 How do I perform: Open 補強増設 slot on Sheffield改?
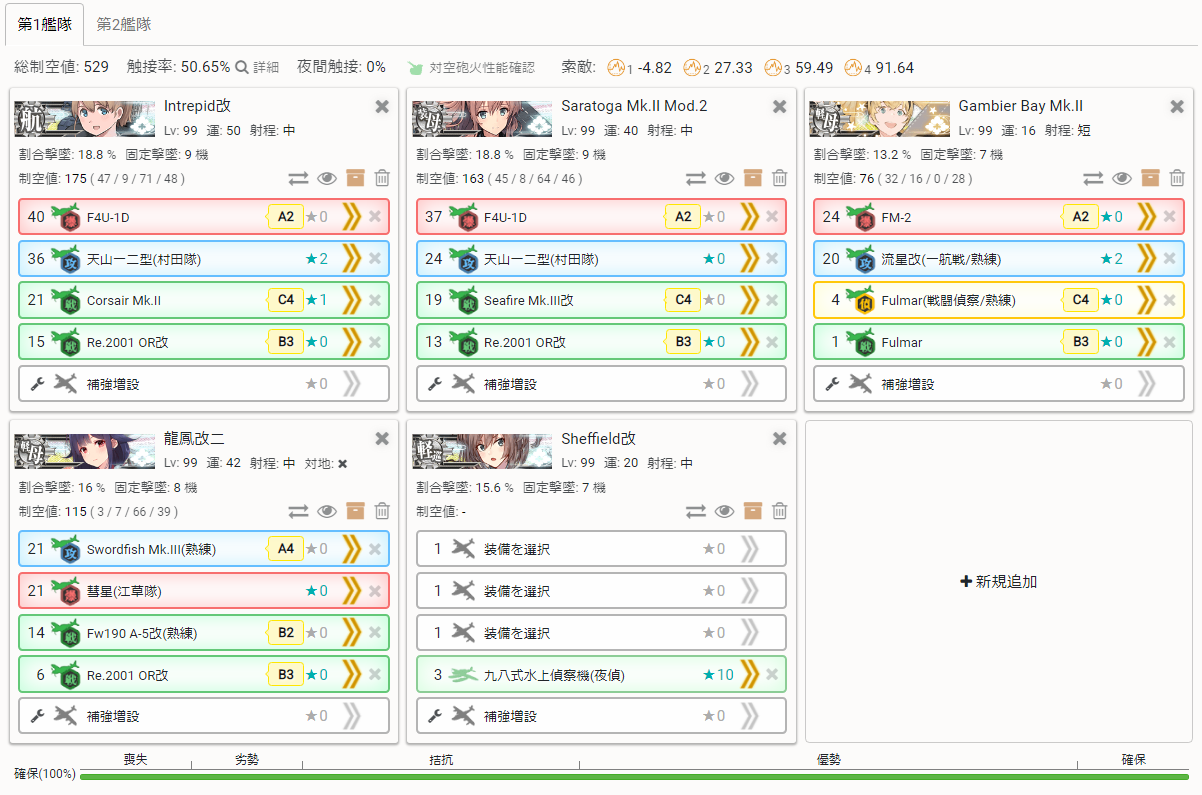click(601, 716)
